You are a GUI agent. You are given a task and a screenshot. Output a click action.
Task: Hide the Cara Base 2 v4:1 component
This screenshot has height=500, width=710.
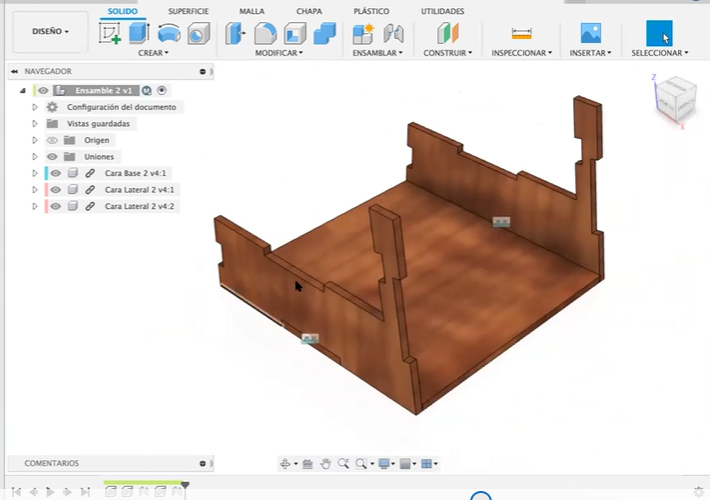tap(55, 173)
